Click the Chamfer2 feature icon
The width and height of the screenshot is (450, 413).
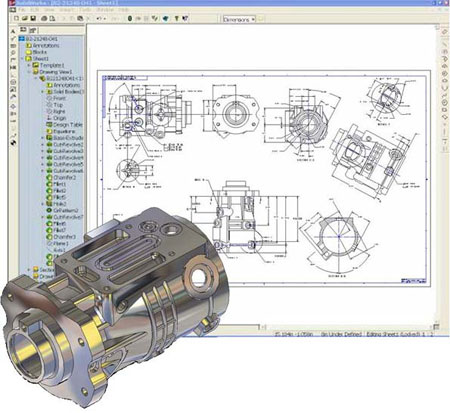click(x=49, y=177)
